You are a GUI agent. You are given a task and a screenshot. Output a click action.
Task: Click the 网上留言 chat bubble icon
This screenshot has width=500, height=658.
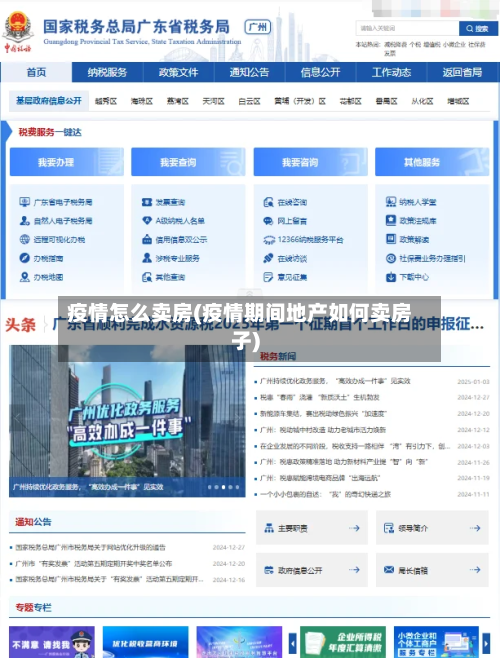[268, 221]
